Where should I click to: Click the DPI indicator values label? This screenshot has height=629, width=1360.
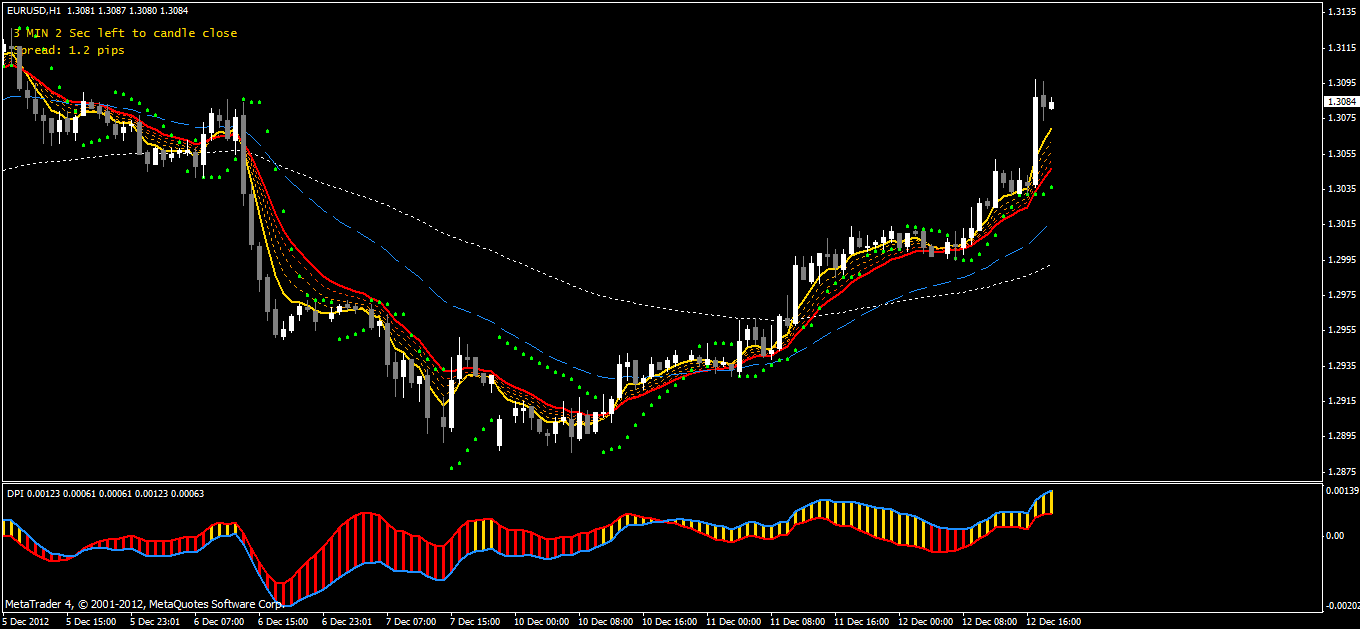click(105, 492)
